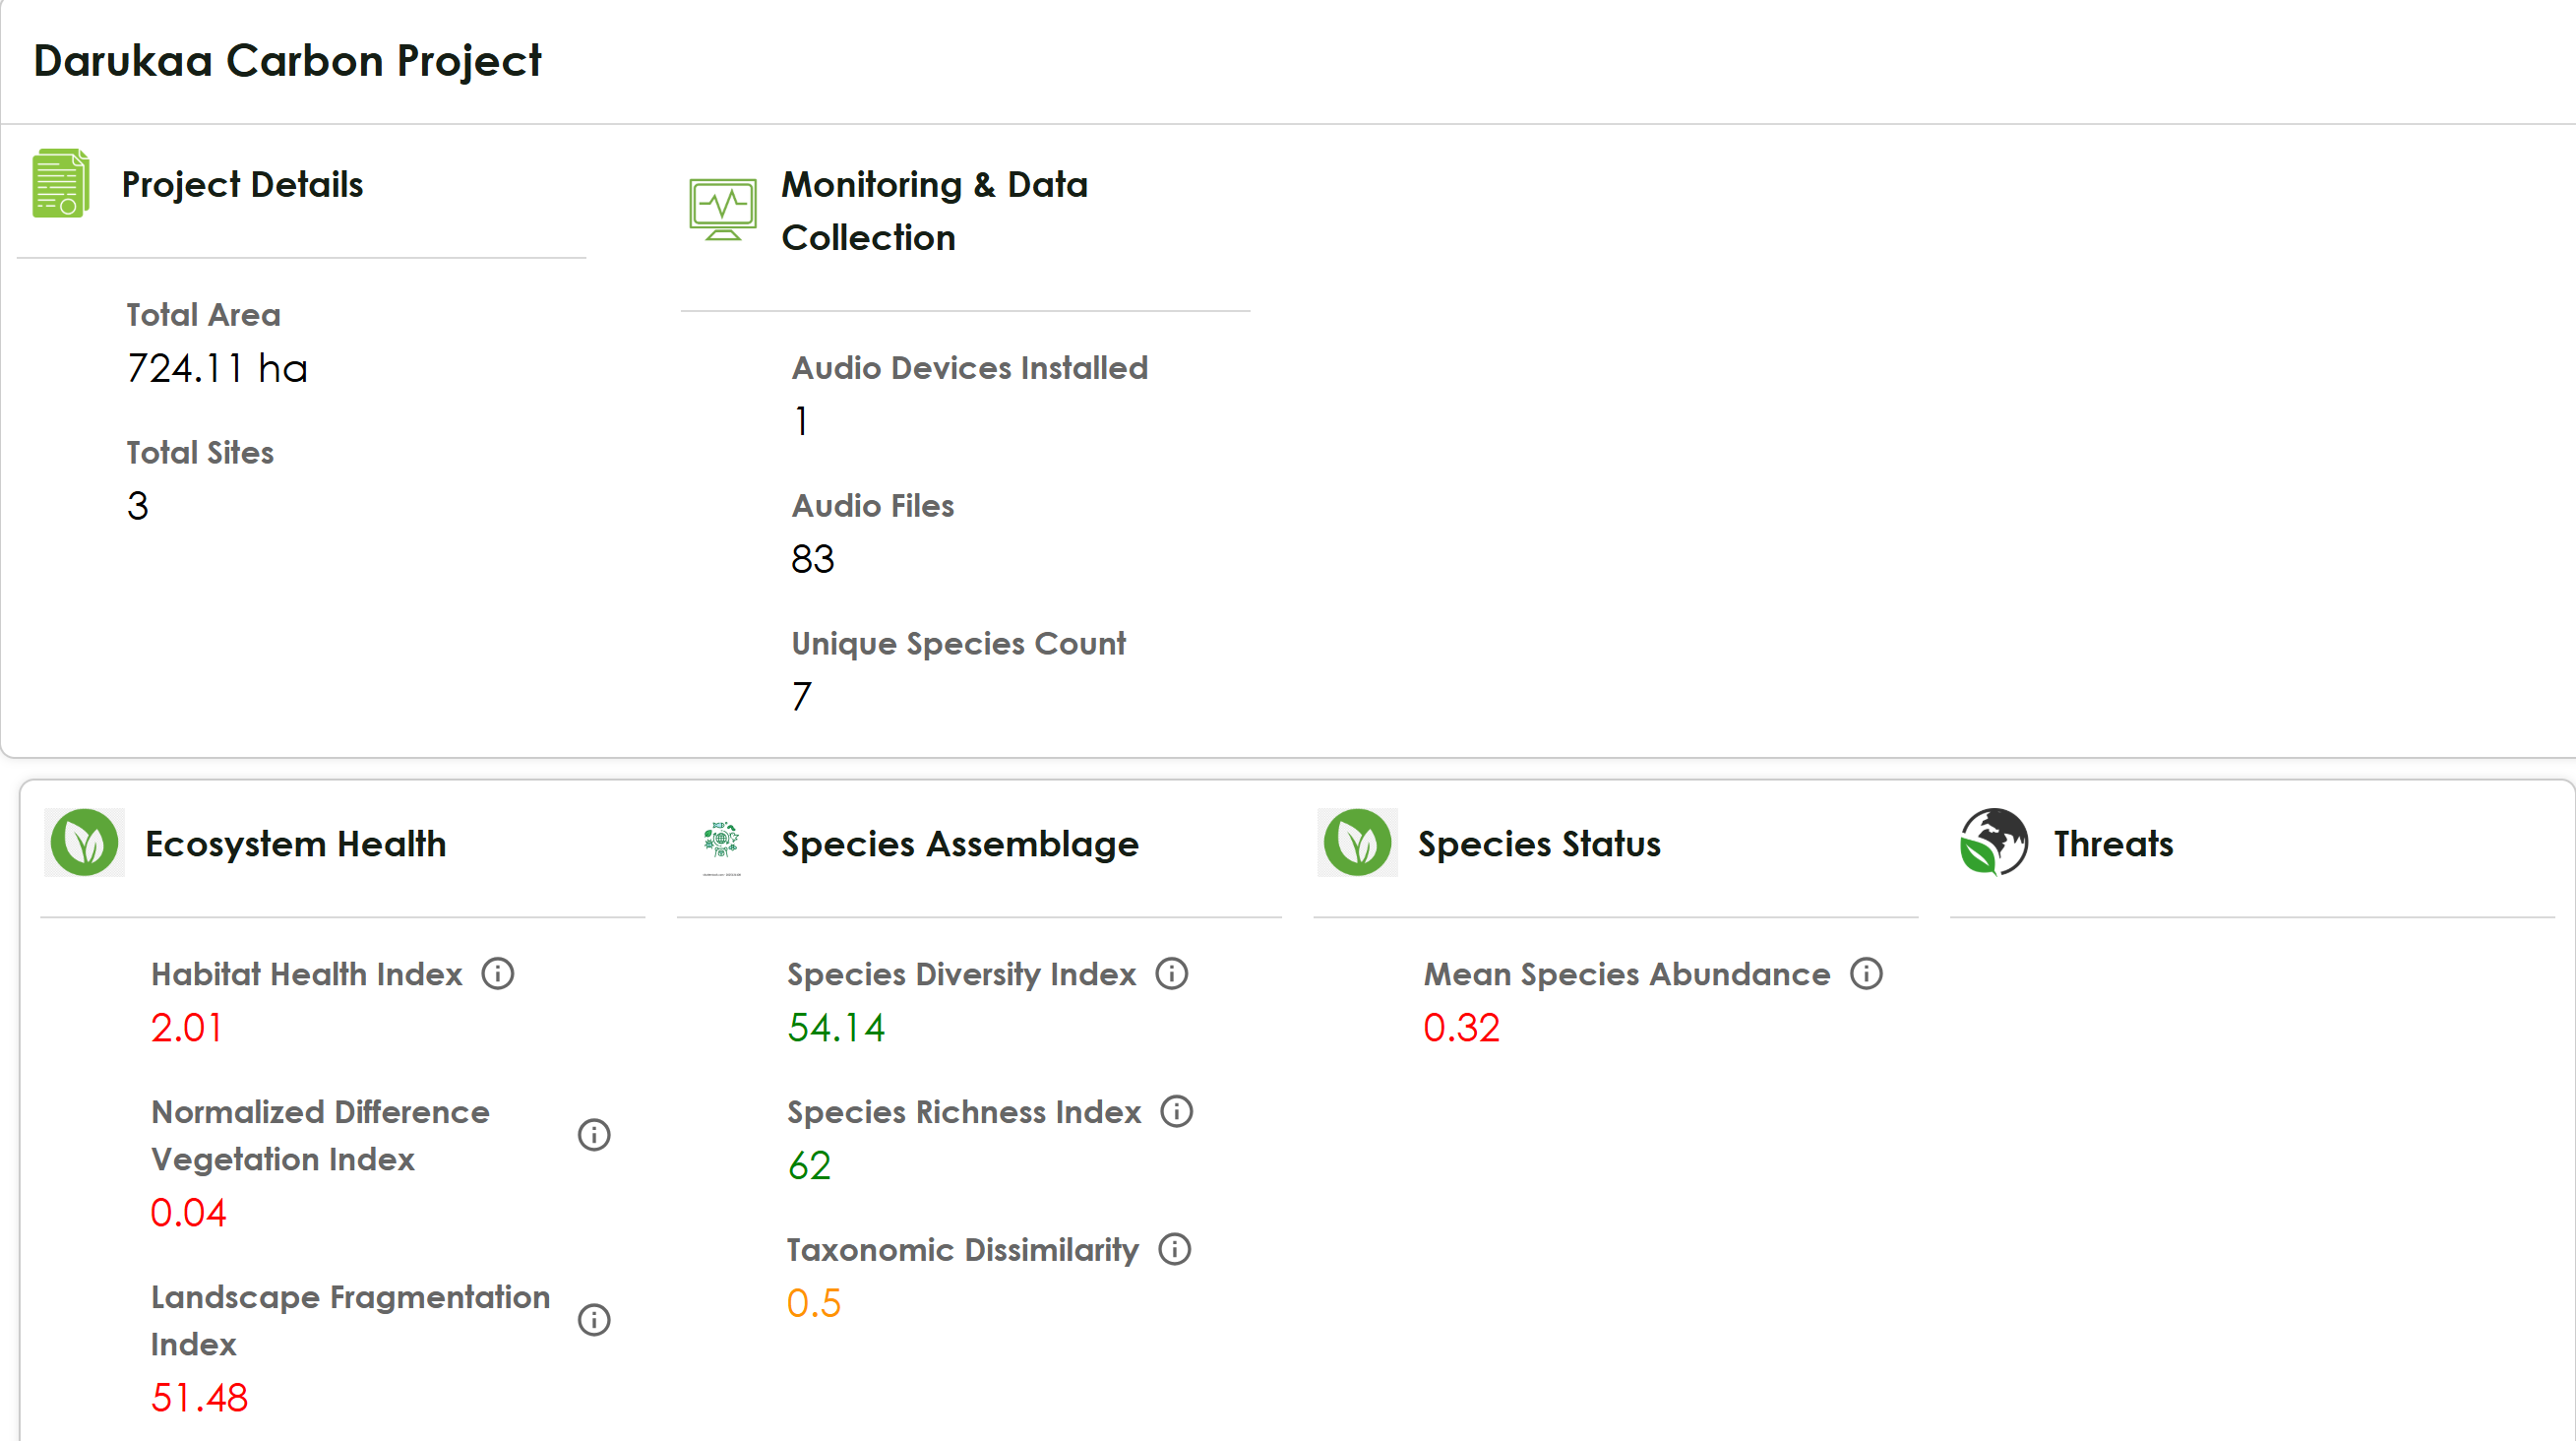Viewport: 2576px width, 1441px height.
Task: Show Taxonomic Dissimilarity info tooltip
Action: (x=1175, y=1250)
